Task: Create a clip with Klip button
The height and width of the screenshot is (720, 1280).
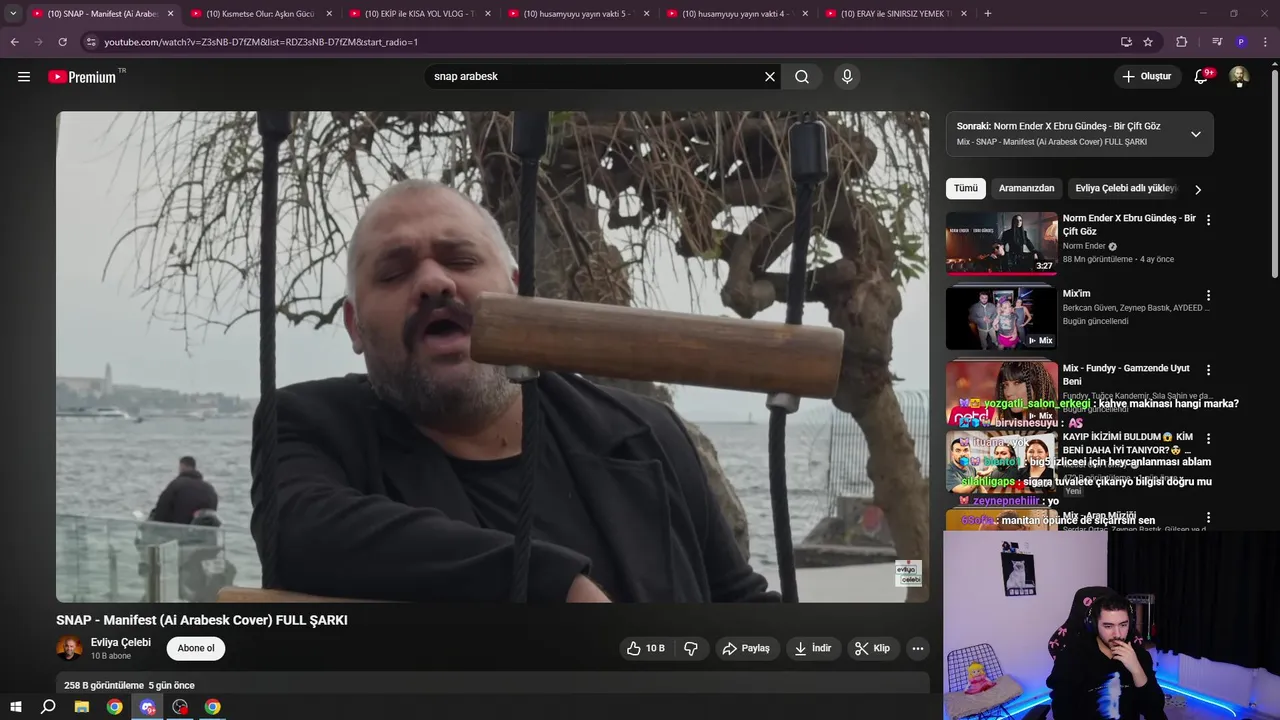Action: point(872,648)
